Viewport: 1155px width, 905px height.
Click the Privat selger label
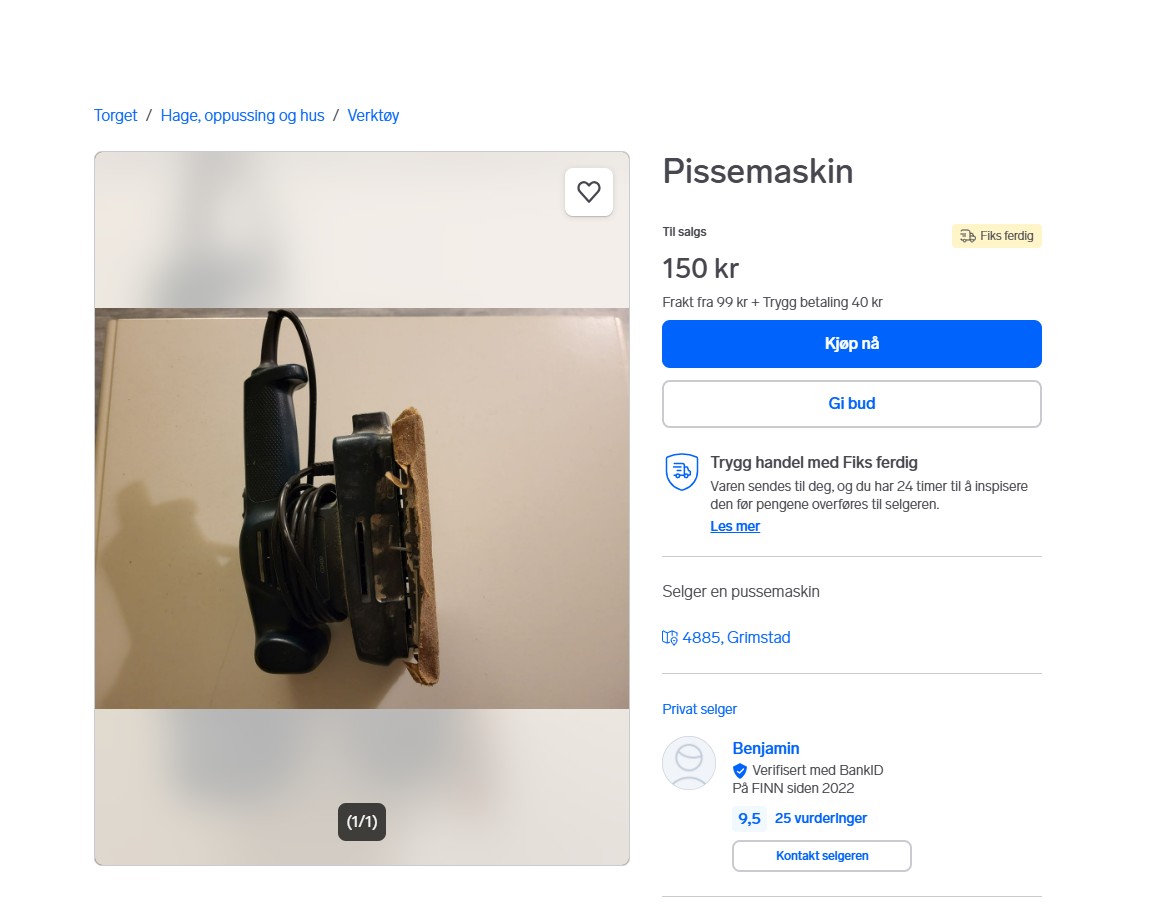pyautogui.click(x=699, y=709)
